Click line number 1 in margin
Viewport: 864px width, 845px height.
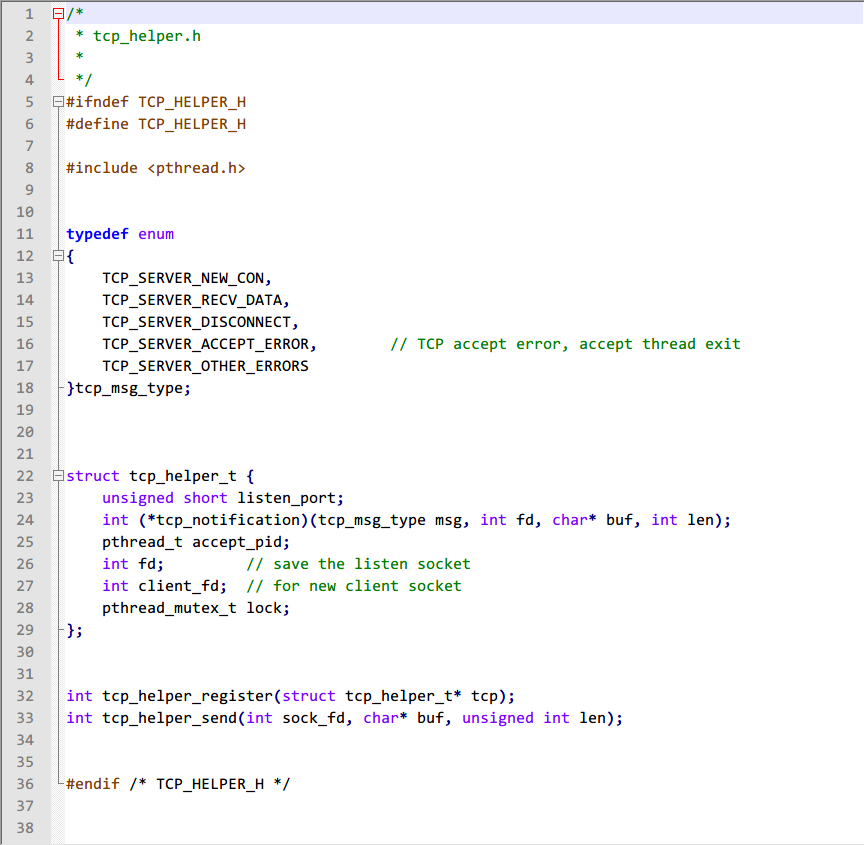[x=29, y=14]
